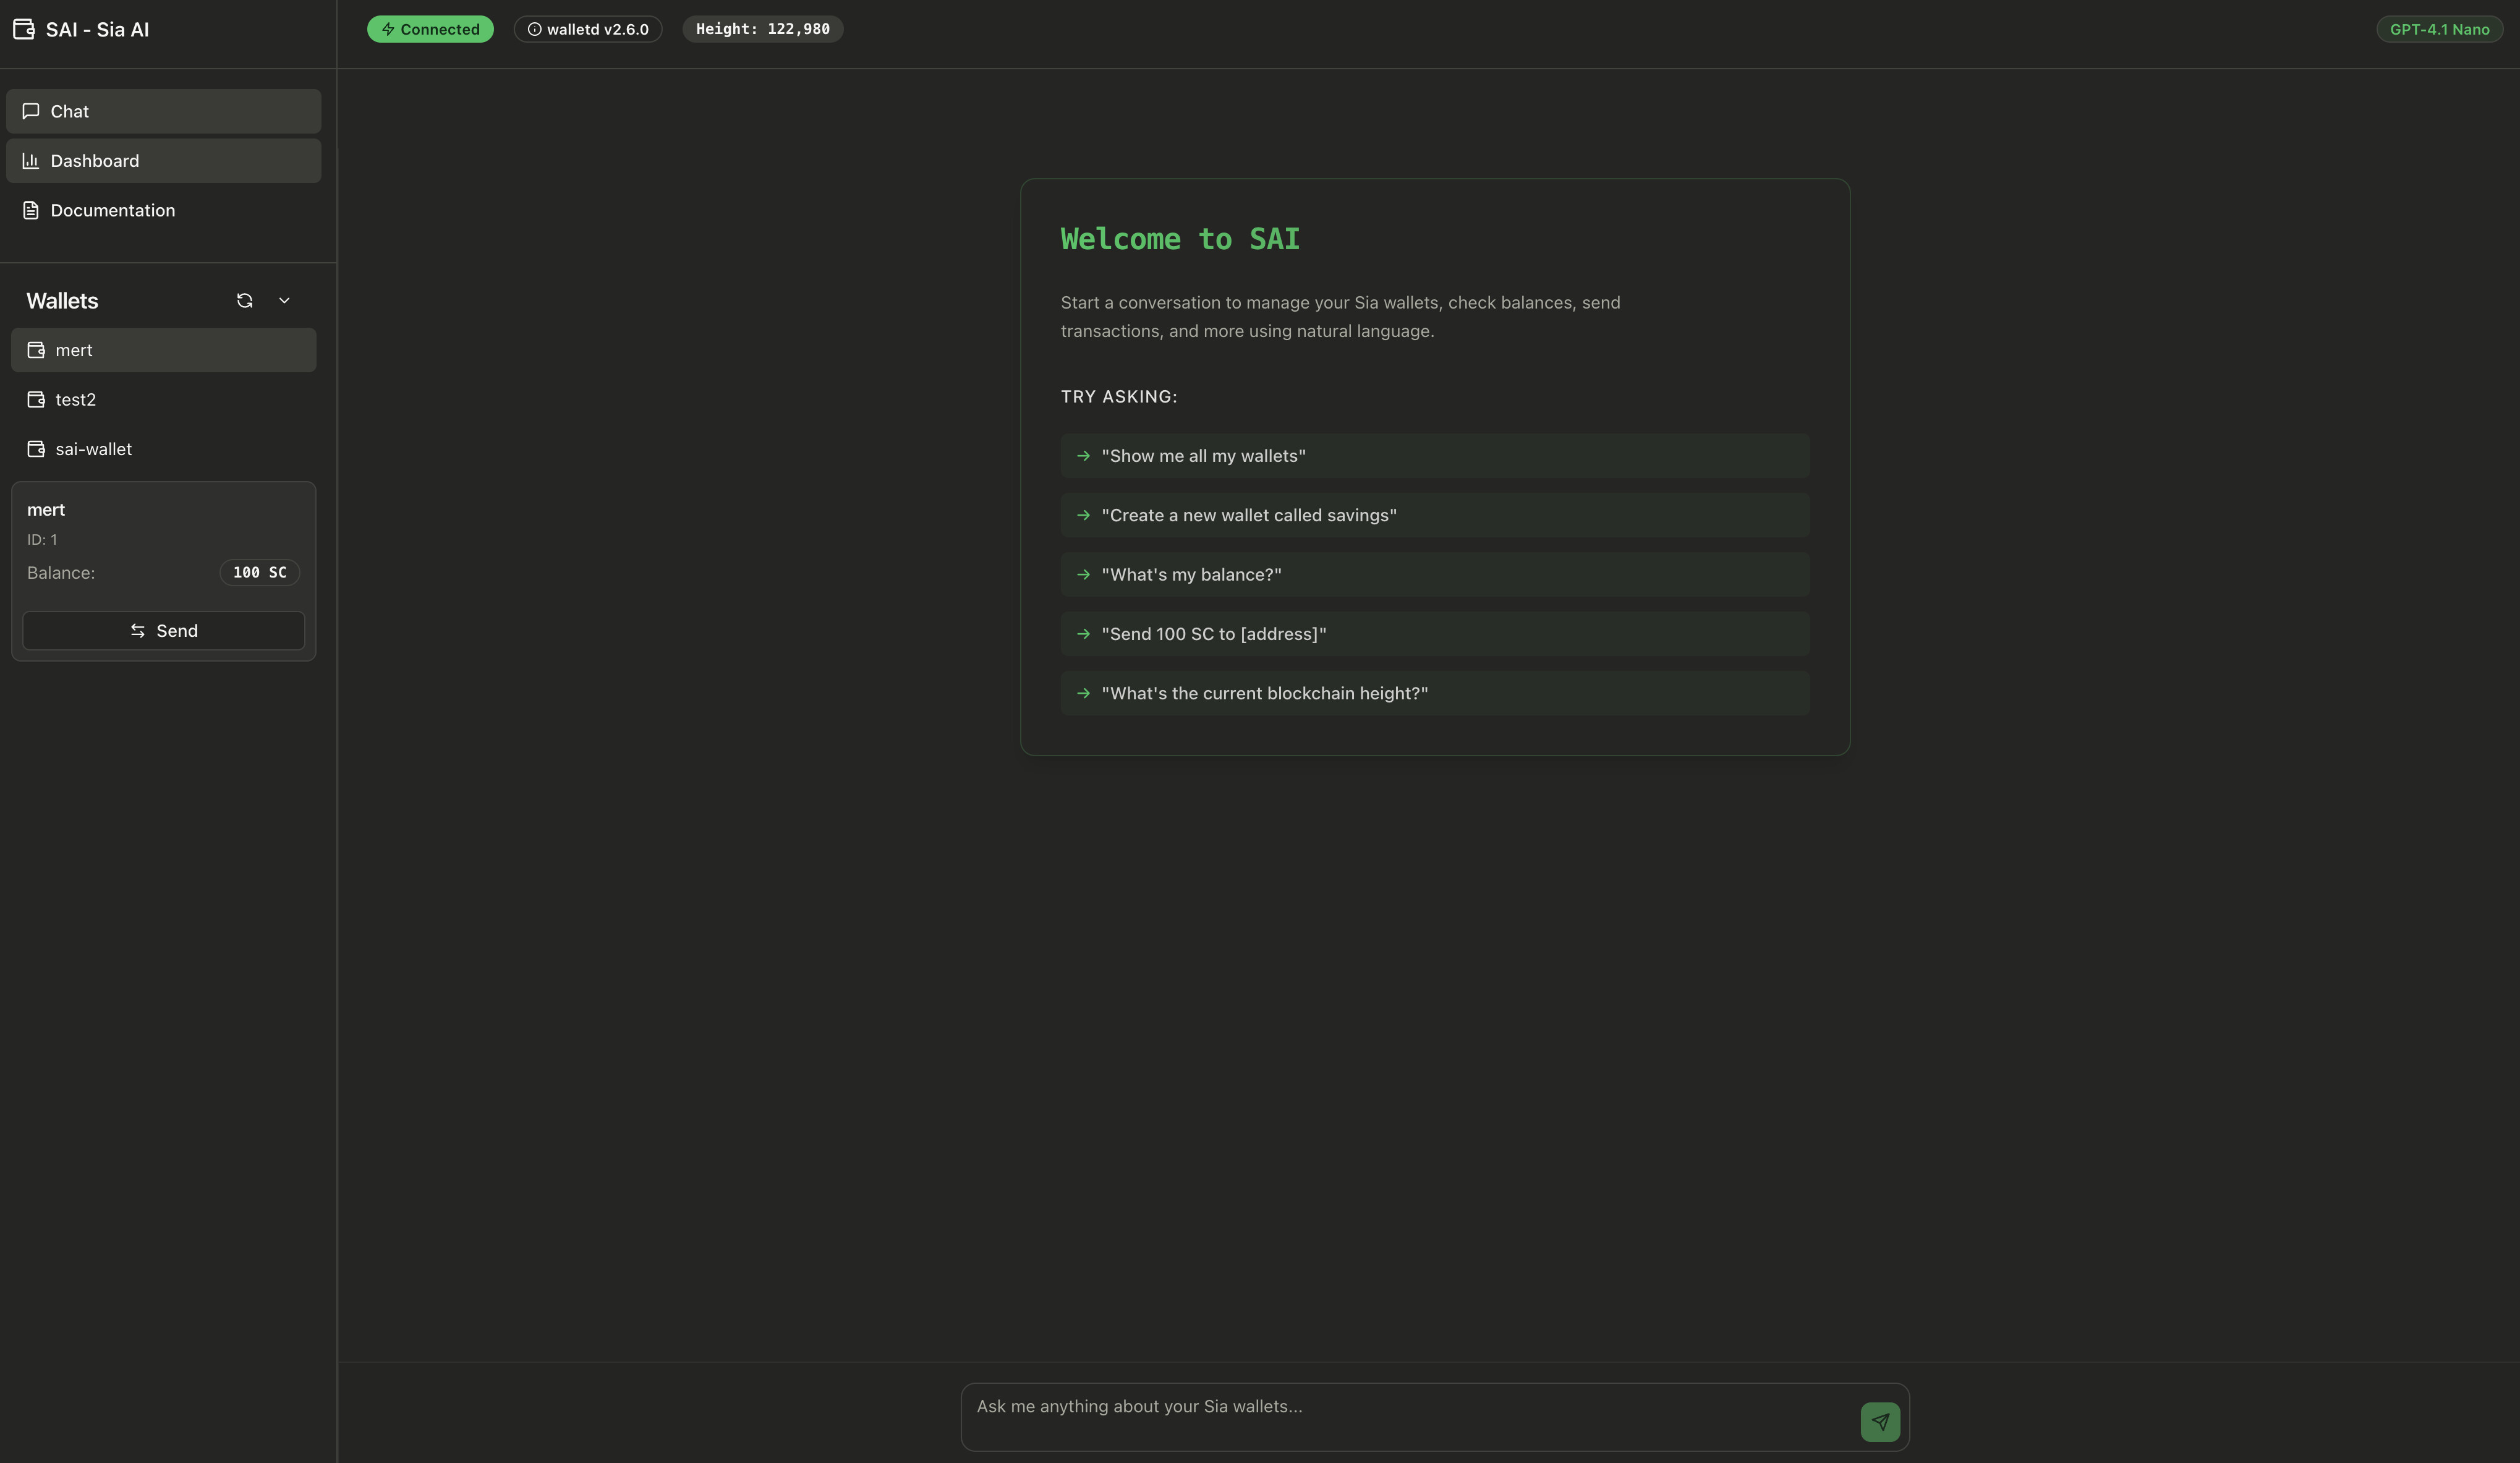Click the Connected status badge
The image size is (2520, 1463).
[430, 29]
